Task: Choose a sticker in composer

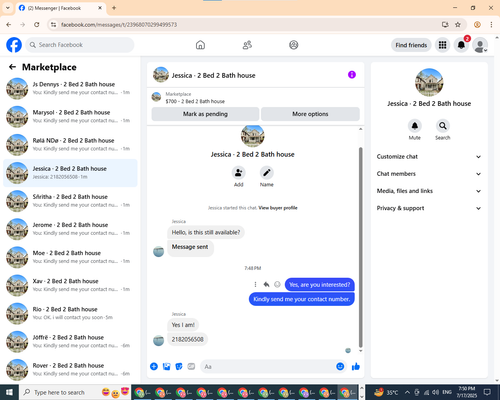Action: (x=179, y=367)
